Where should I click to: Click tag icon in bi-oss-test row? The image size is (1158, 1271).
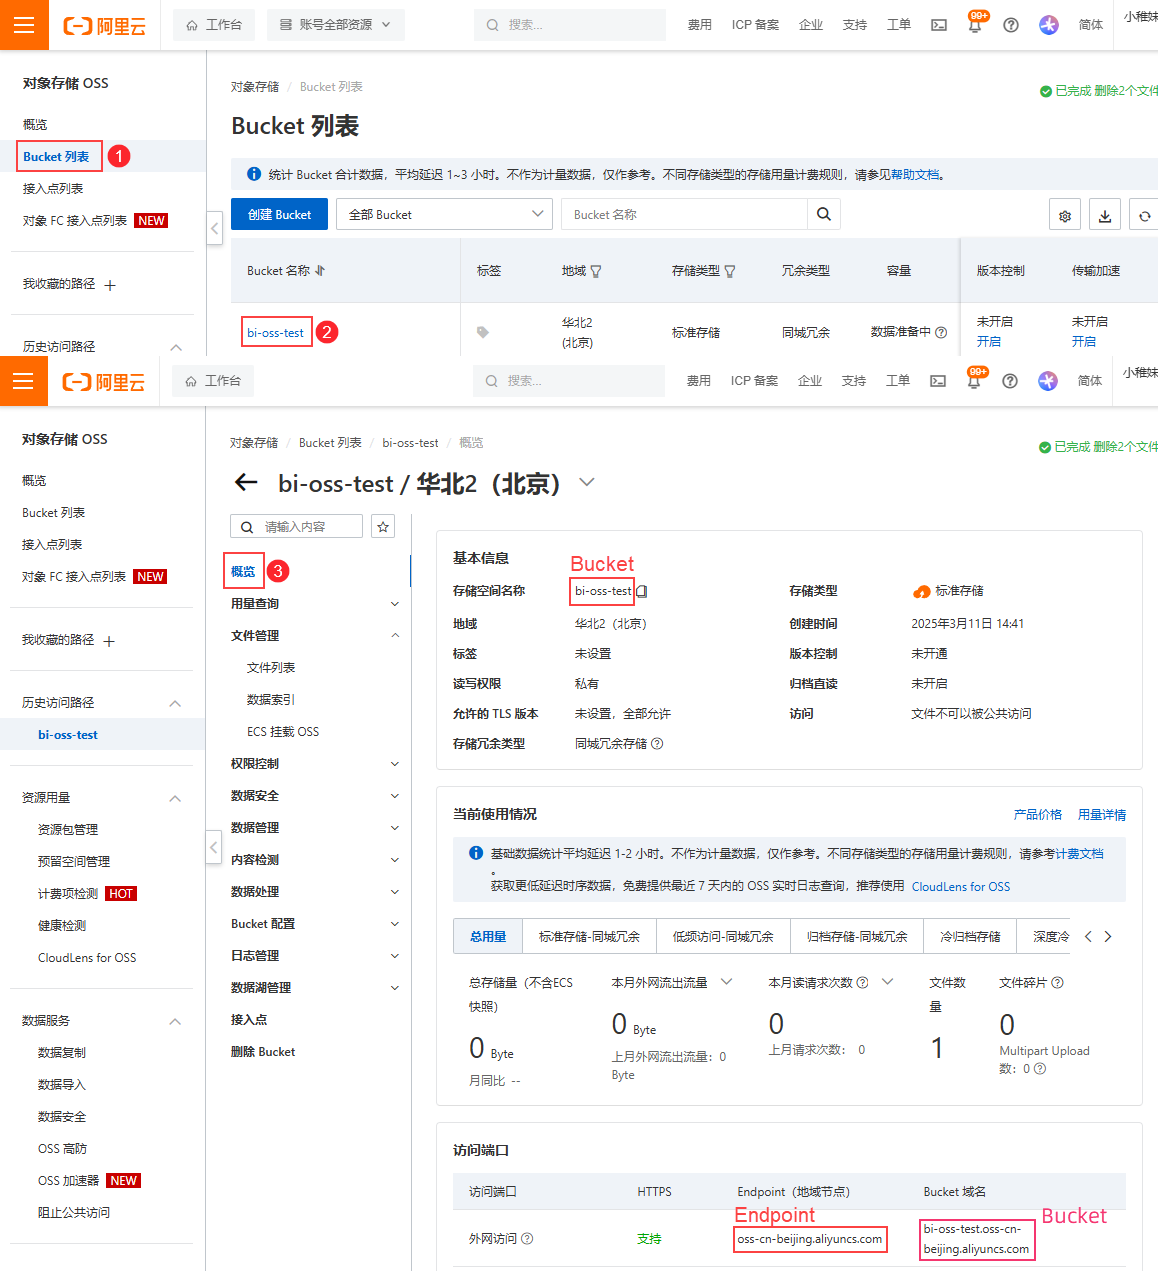483,332
